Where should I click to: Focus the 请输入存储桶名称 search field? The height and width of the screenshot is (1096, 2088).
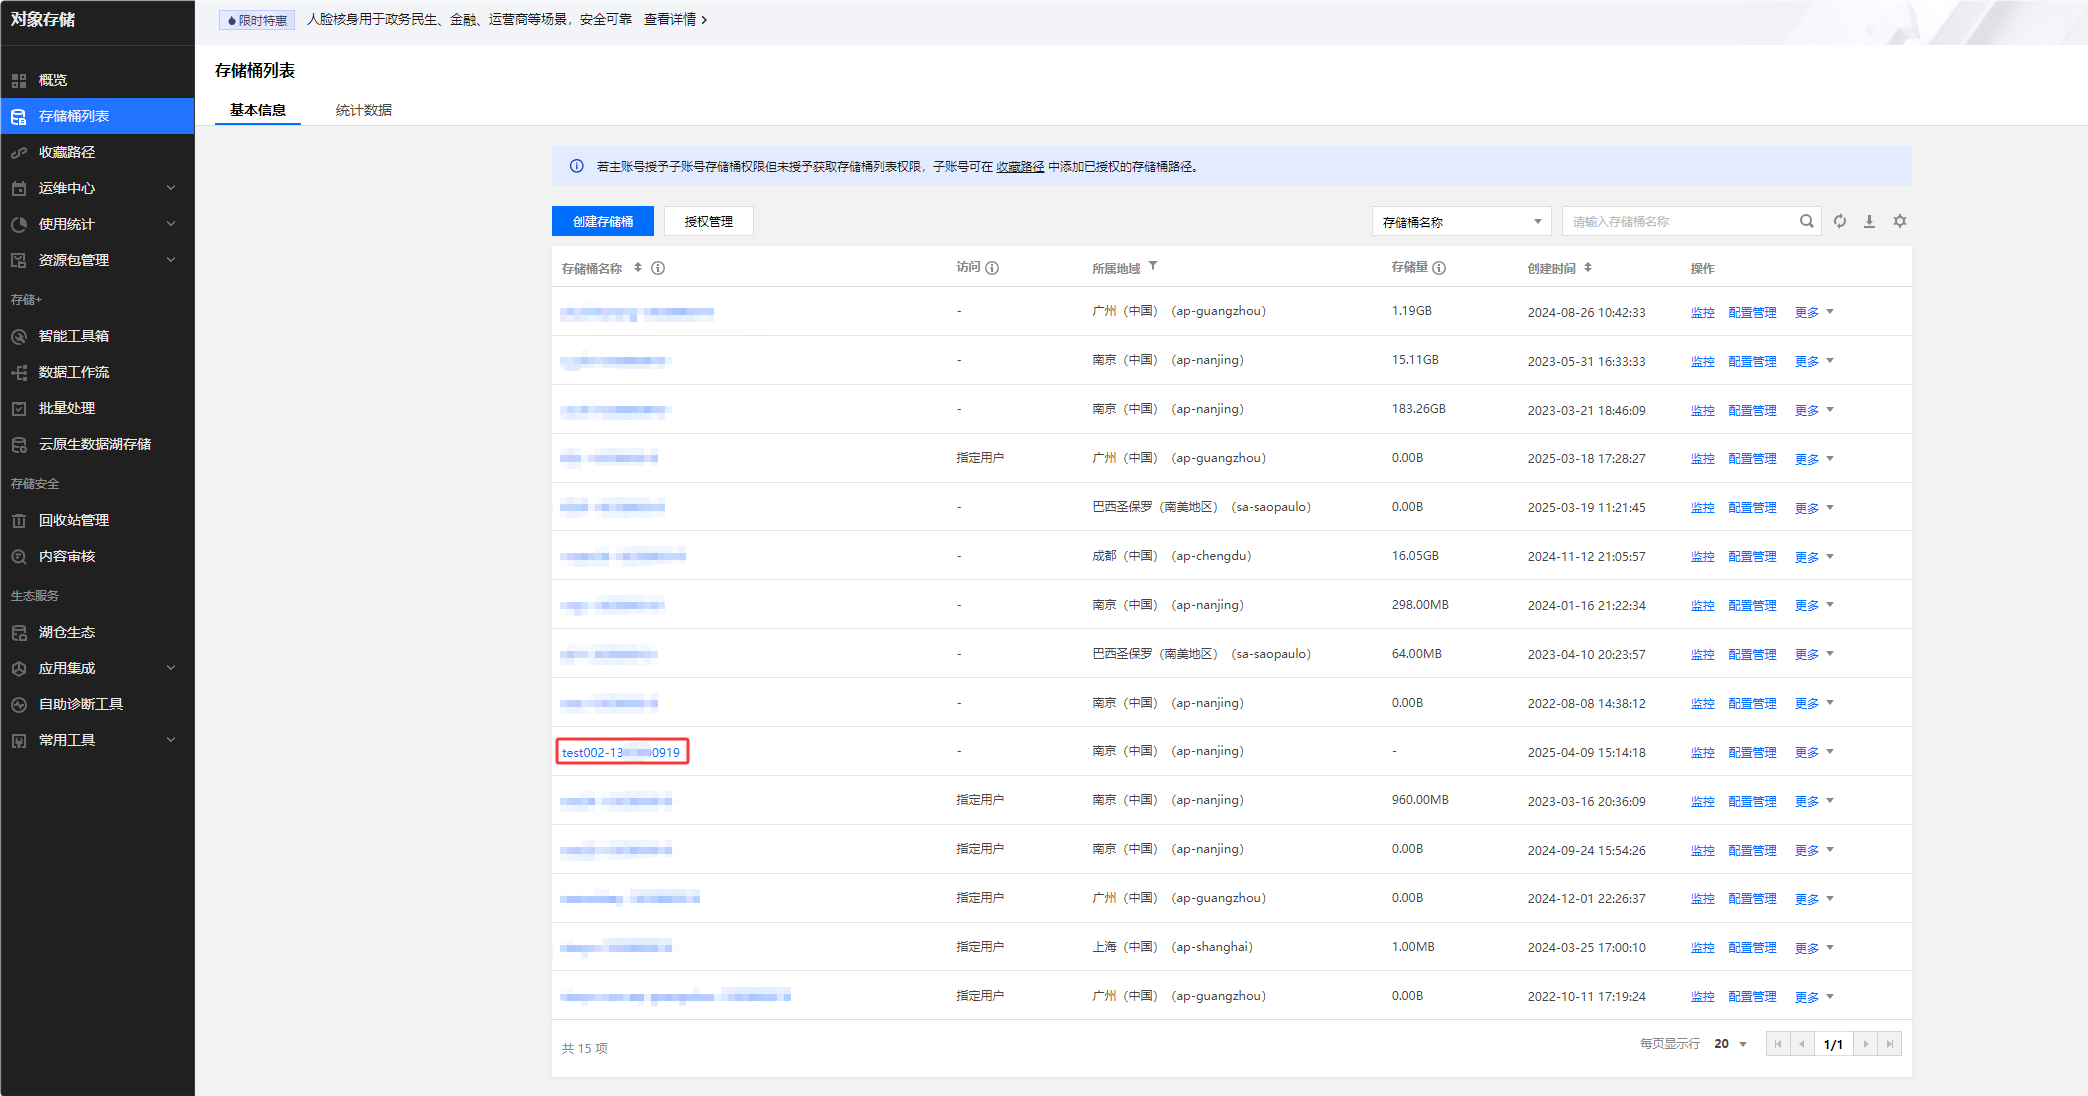[x=1680, y=221]
